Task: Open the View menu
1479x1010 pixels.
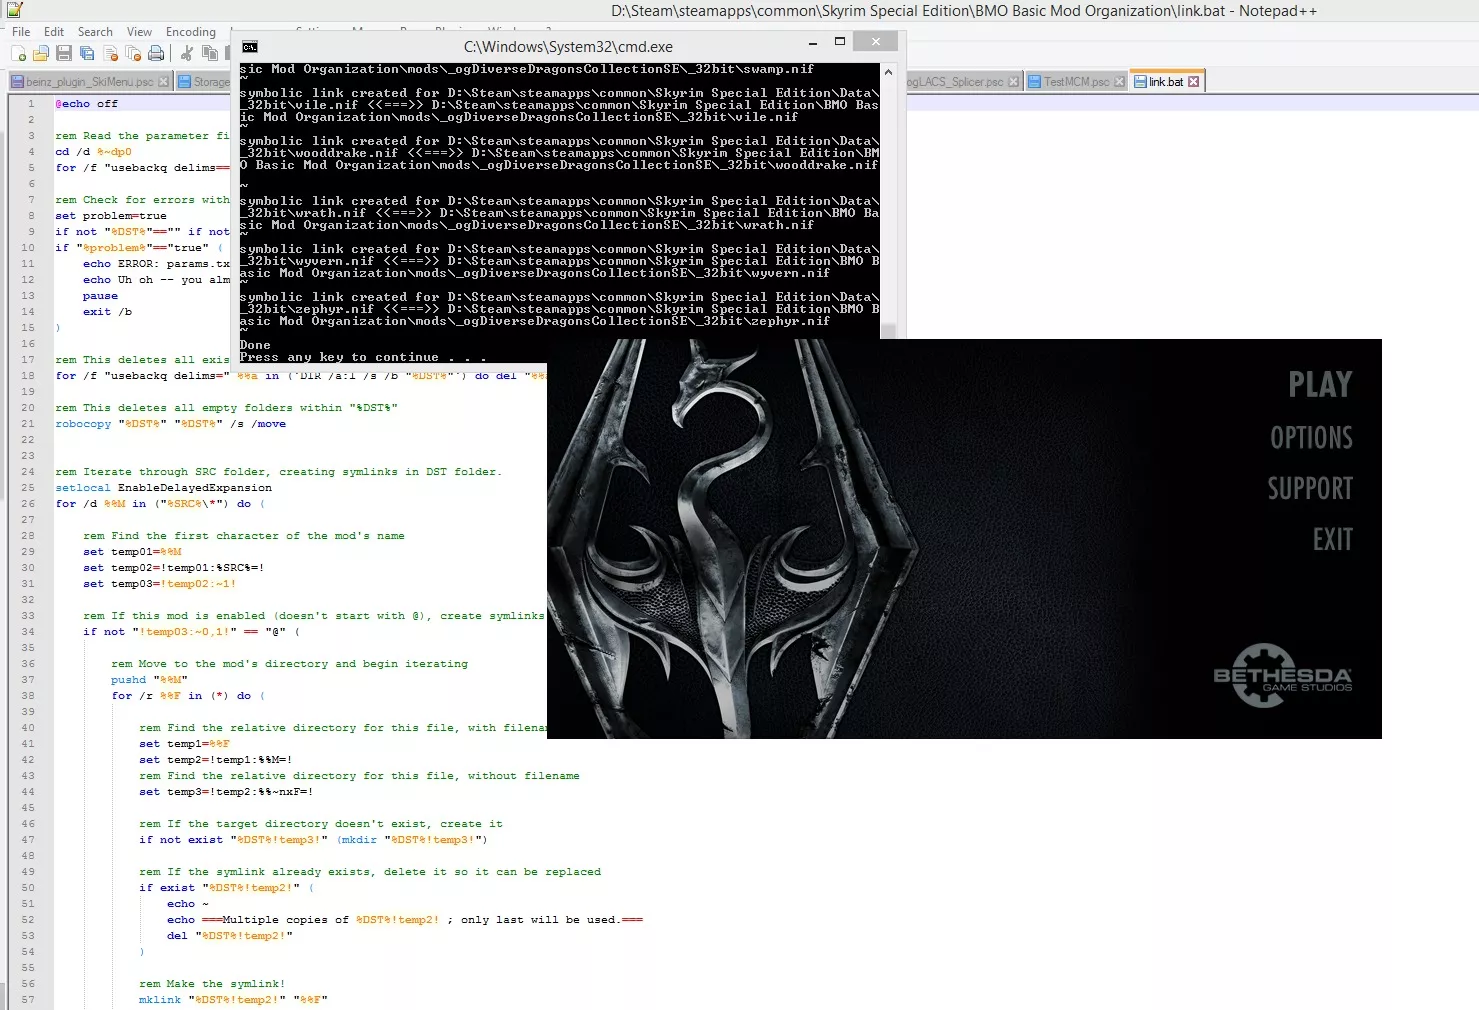Action: click(x=139, y=32)
